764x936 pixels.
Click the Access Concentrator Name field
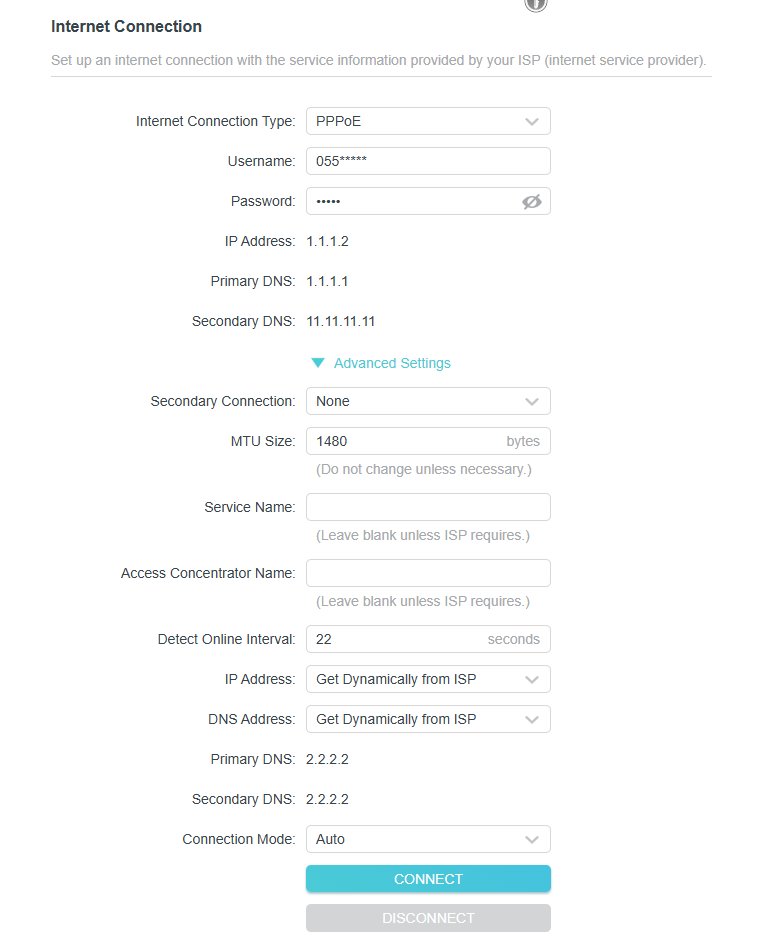428,573
